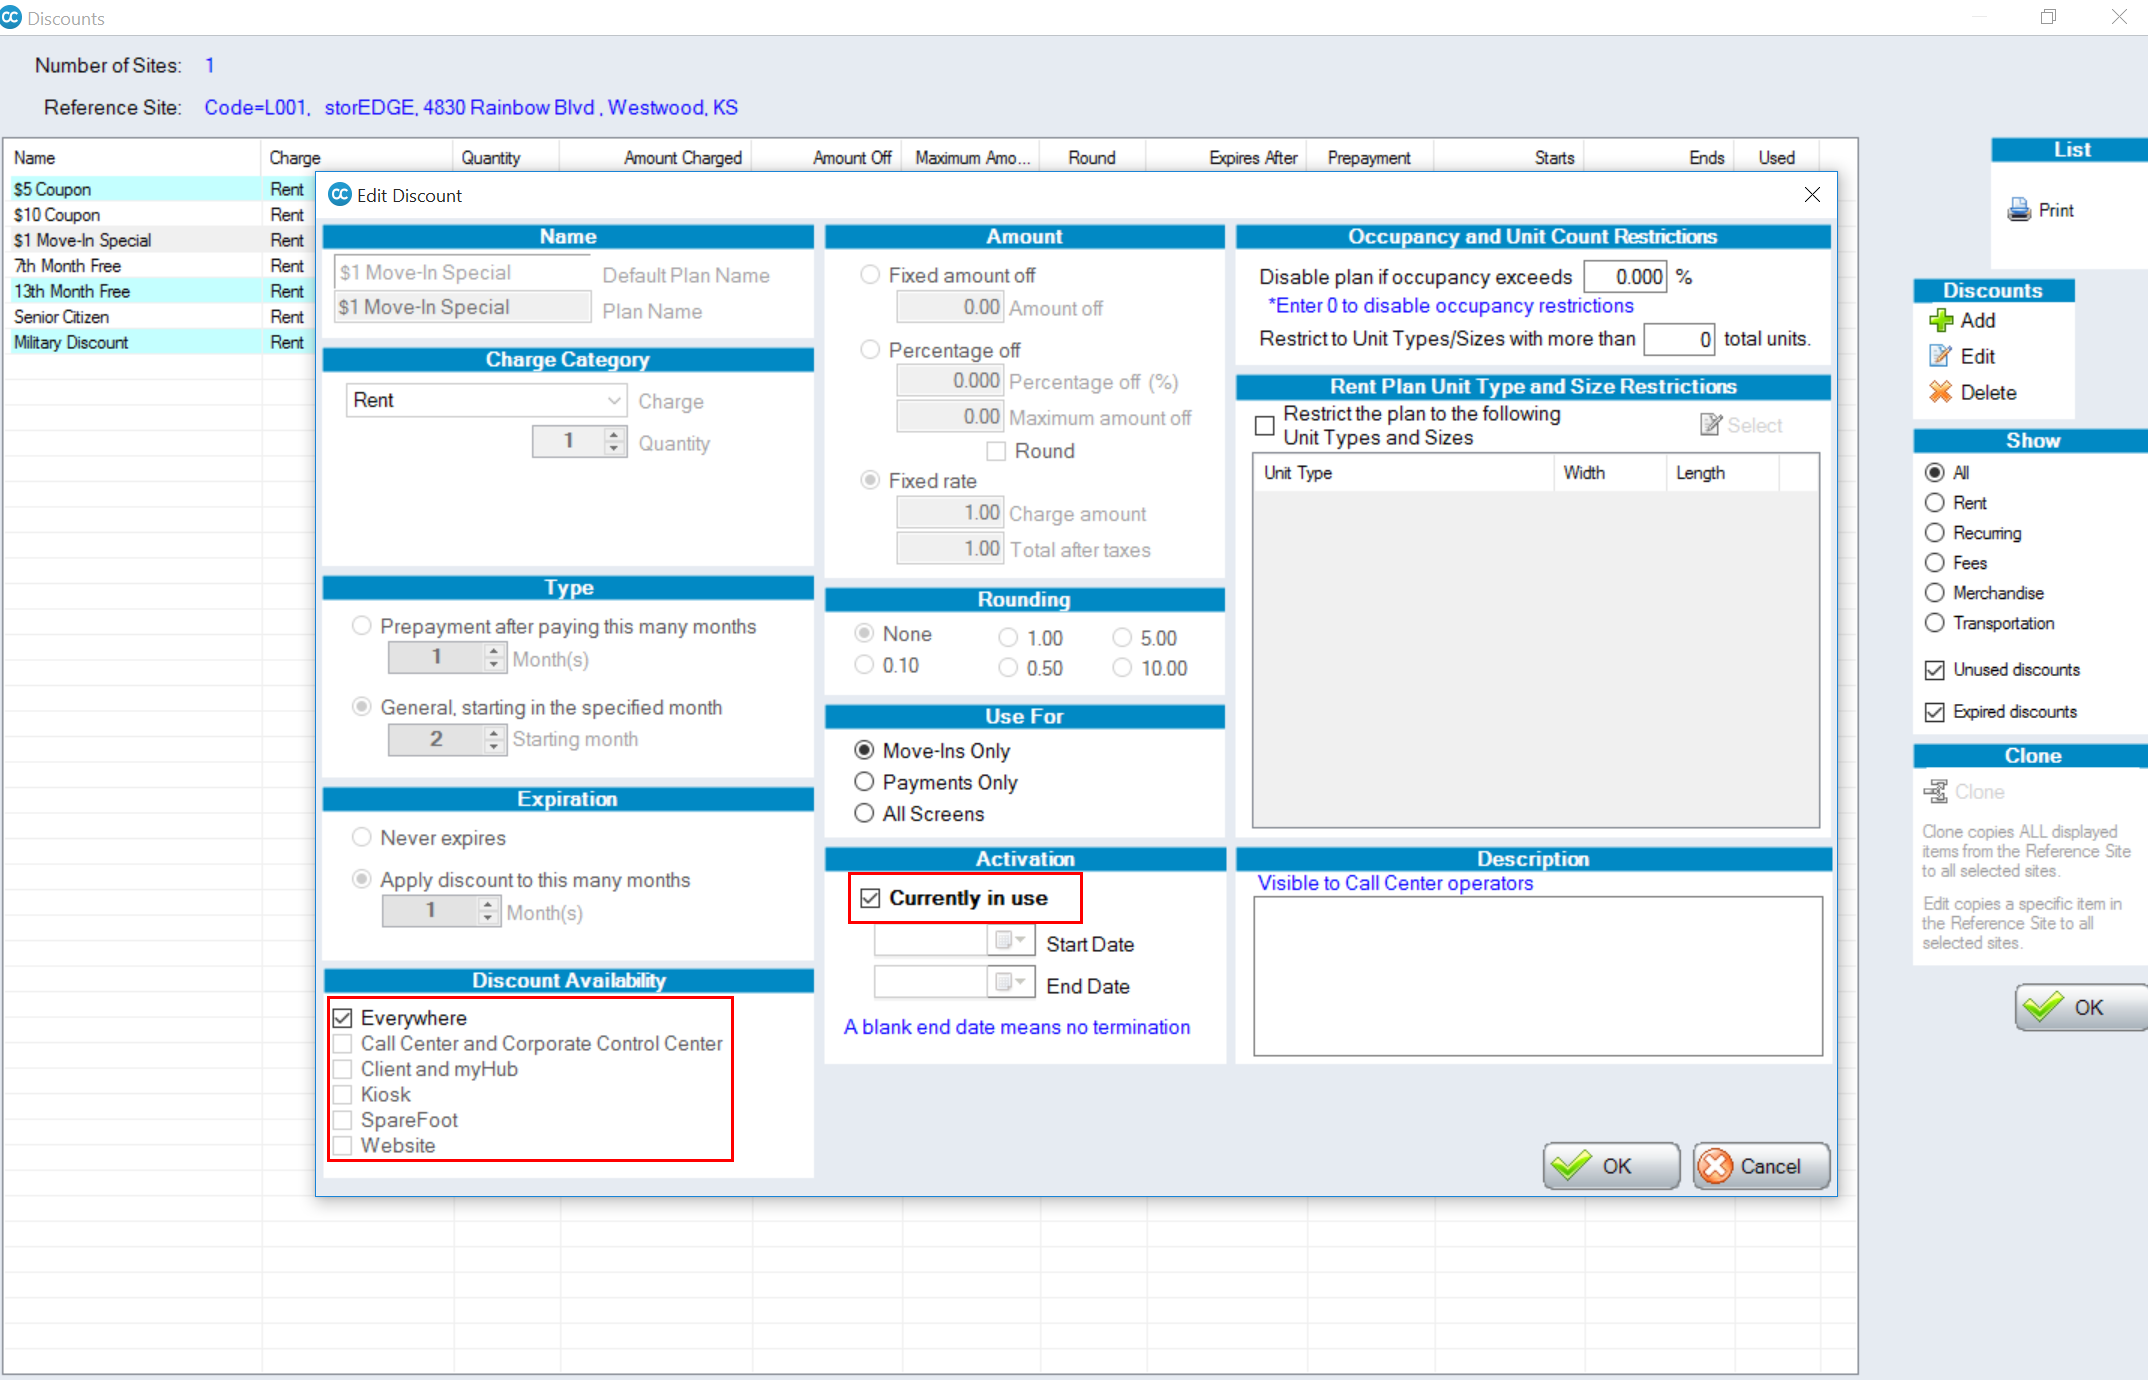Click the Expires After column header
Image resolution: width=2148 pixels, height=1380 pixels.
pyautogui.click(x=1226, y=158)
